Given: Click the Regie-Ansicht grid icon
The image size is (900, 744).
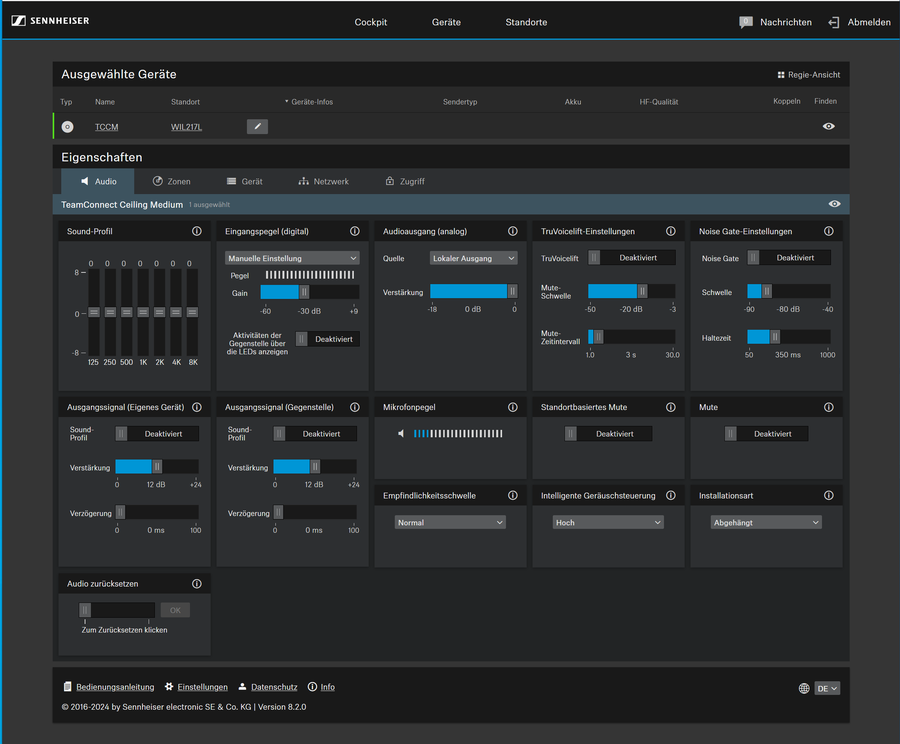Looking at the screenshot, I should tap(781, 75).
